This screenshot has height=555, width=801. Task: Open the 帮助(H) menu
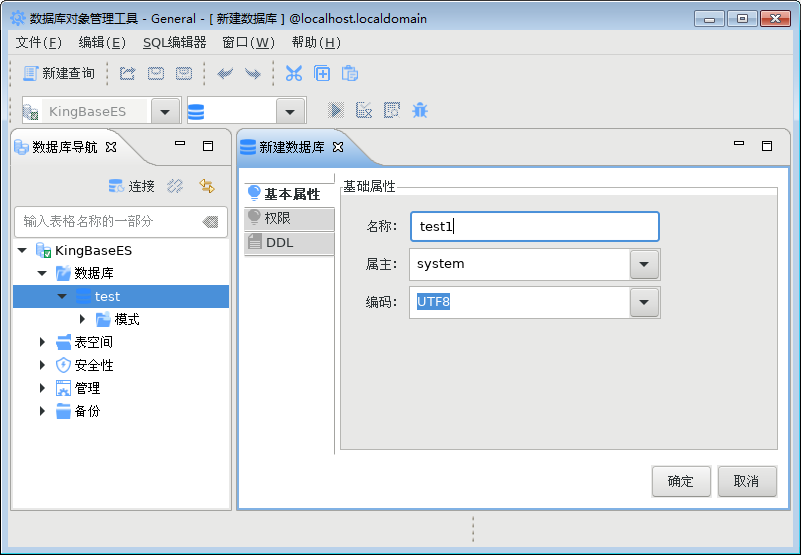316,42
